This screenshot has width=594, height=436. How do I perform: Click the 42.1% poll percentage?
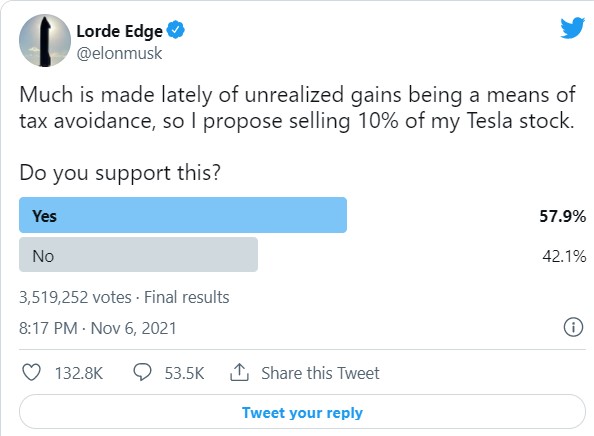pos(564,256)
